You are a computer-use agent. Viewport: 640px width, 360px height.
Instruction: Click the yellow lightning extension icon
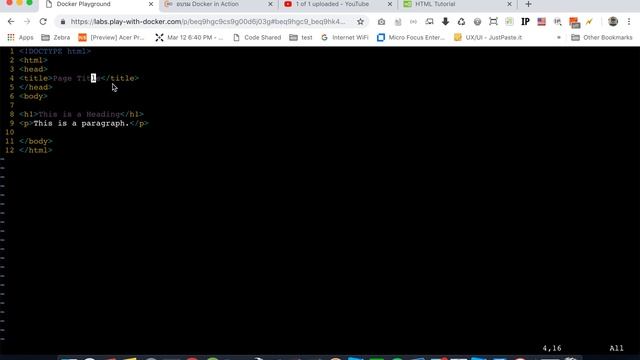point(589,22)
